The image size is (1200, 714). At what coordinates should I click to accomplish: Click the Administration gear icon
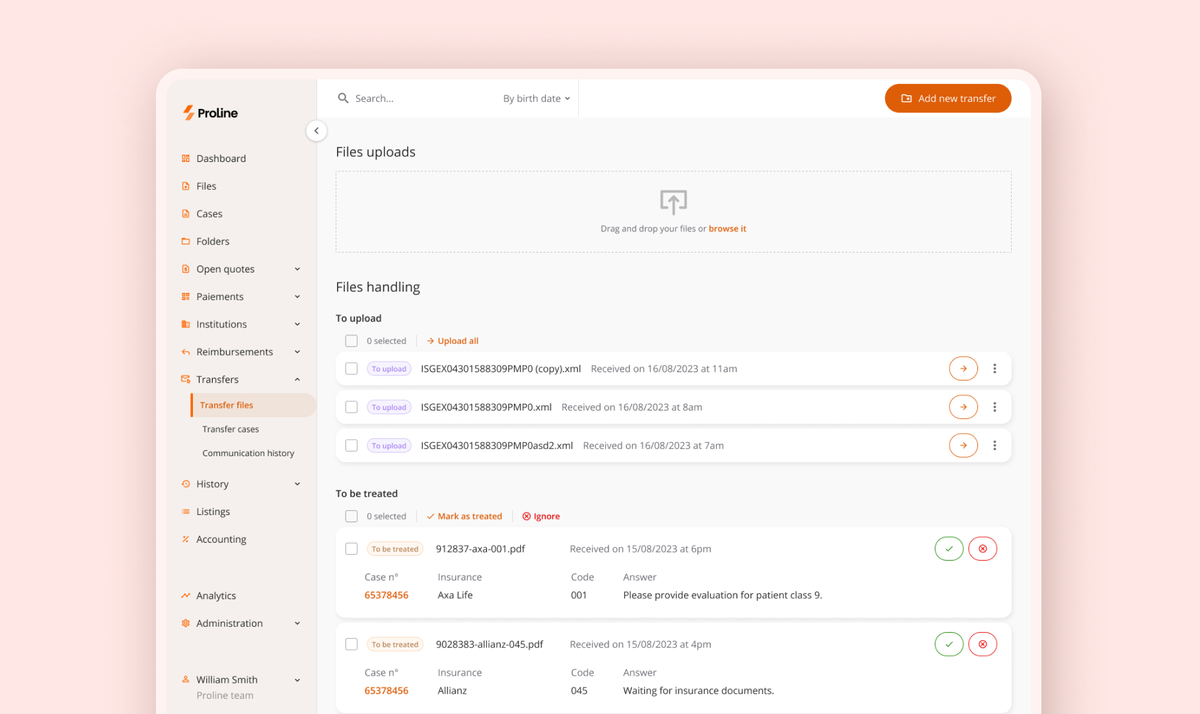[185, 623]
